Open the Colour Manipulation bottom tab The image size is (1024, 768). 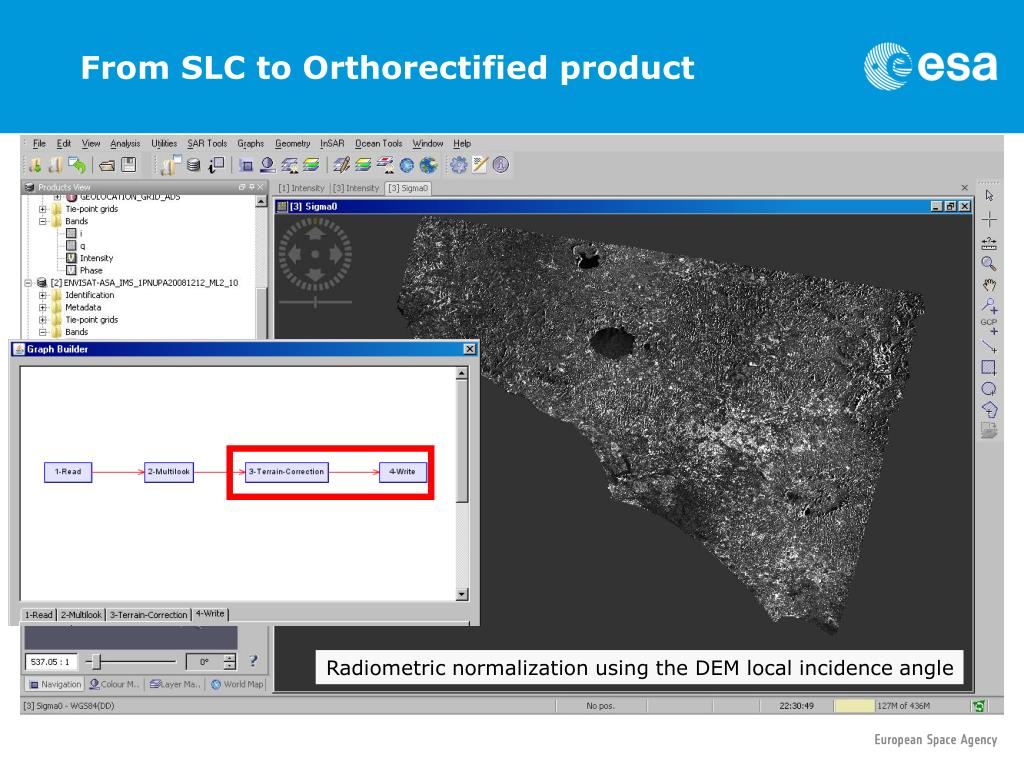click(x=114, y=684)
